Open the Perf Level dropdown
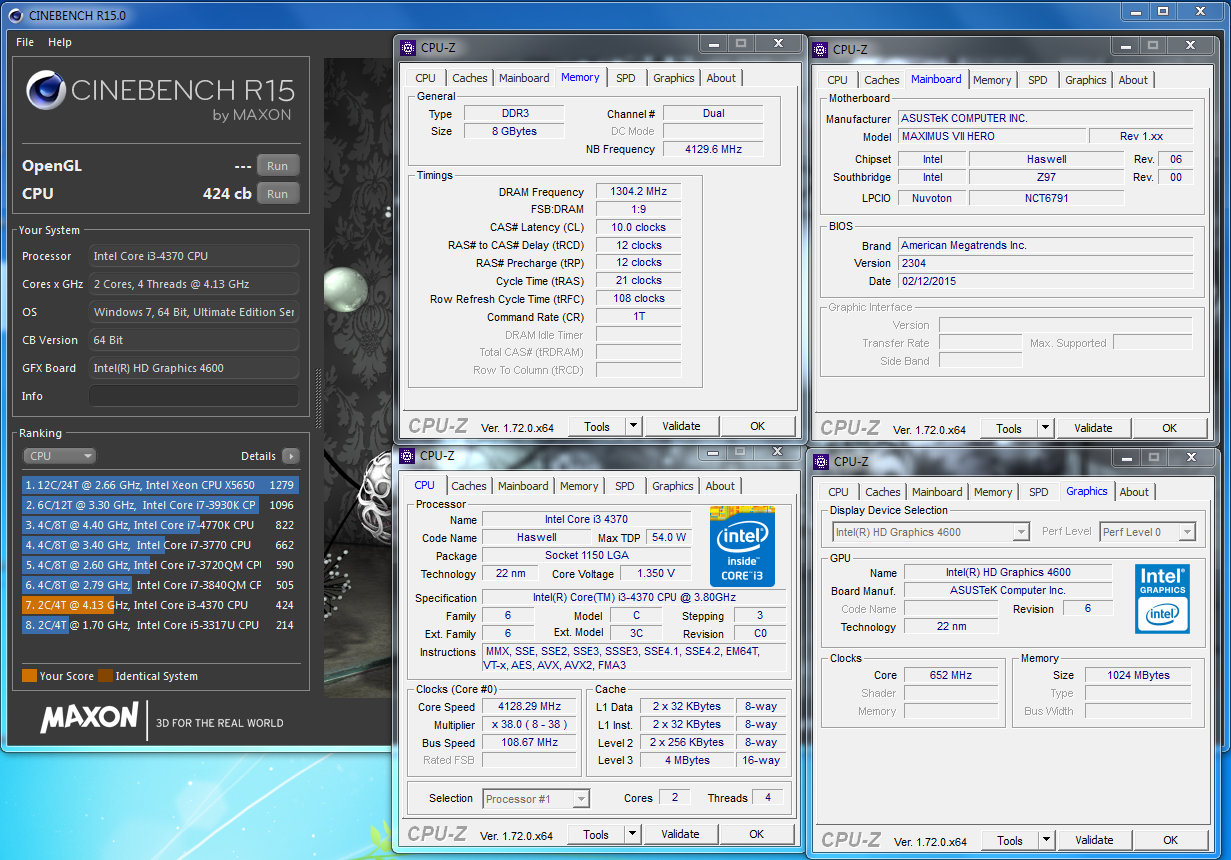 [x=1147, y=532]
